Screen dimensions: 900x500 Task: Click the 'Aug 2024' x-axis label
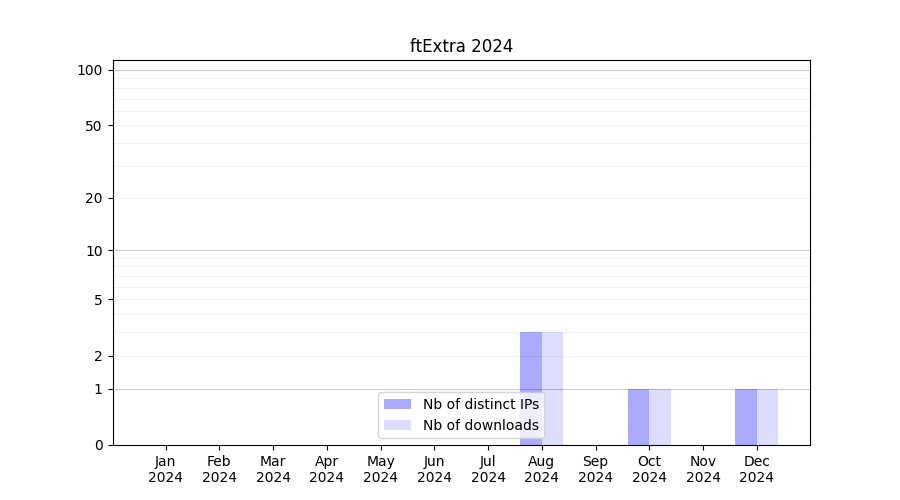pyautogui.click(x=541, y=469)
